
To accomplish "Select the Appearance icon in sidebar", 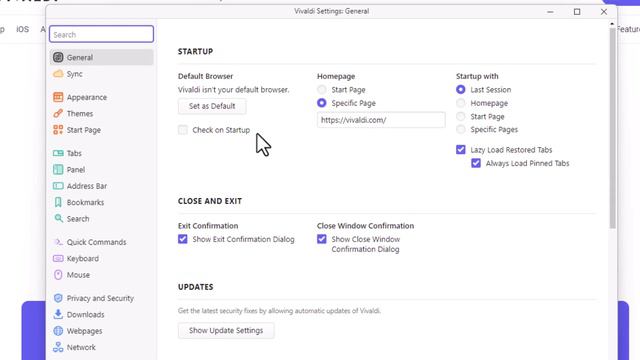I will click(x=58, y=97).
